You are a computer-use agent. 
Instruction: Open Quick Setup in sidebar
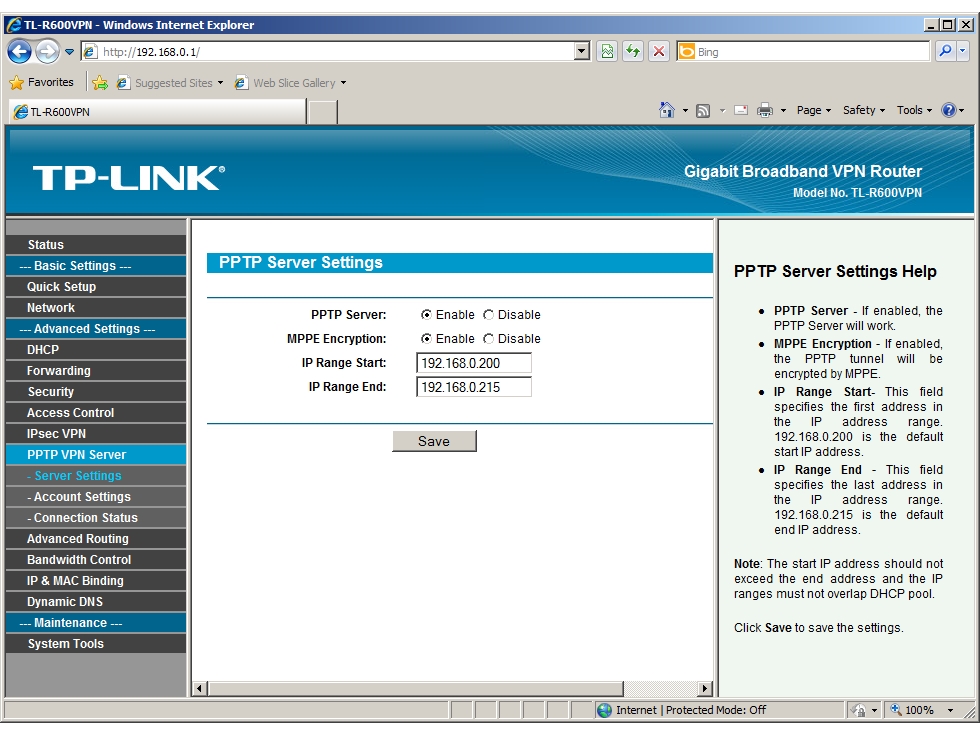[x=96, y=287]
